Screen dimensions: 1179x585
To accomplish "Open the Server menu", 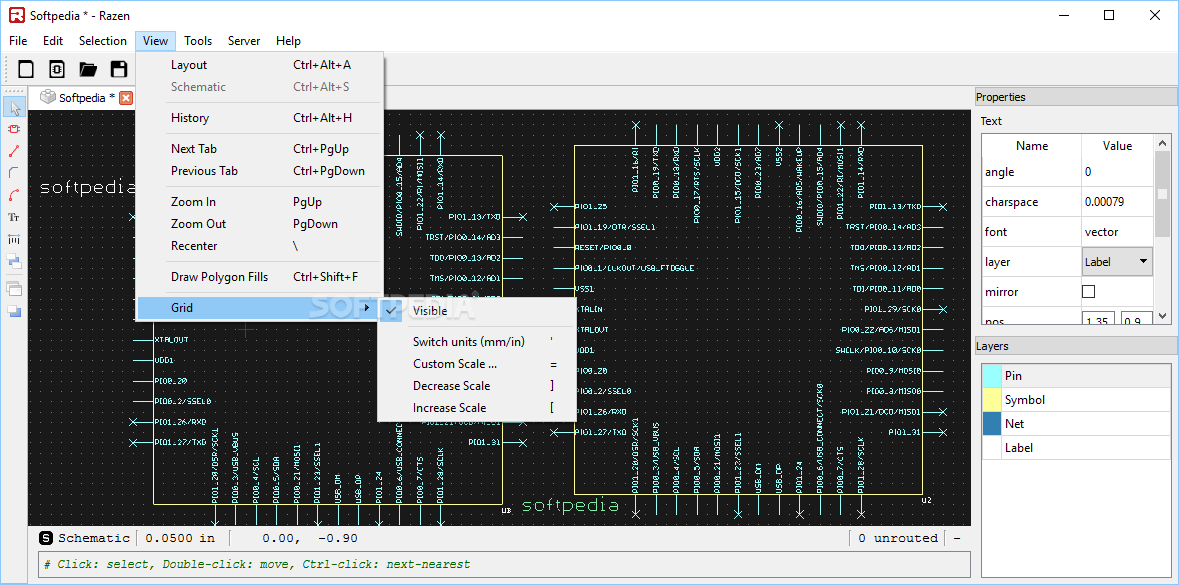I will (x=244, y=41).
